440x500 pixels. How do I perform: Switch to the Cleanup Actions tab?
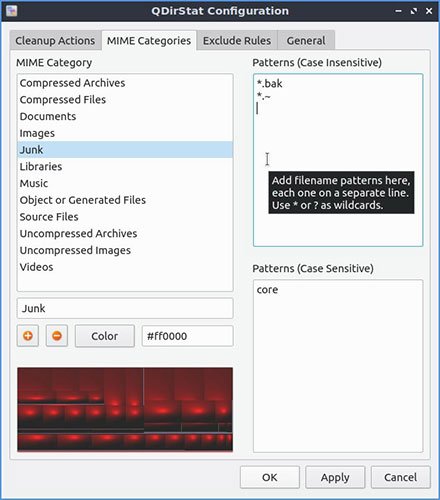click(55, 41)
